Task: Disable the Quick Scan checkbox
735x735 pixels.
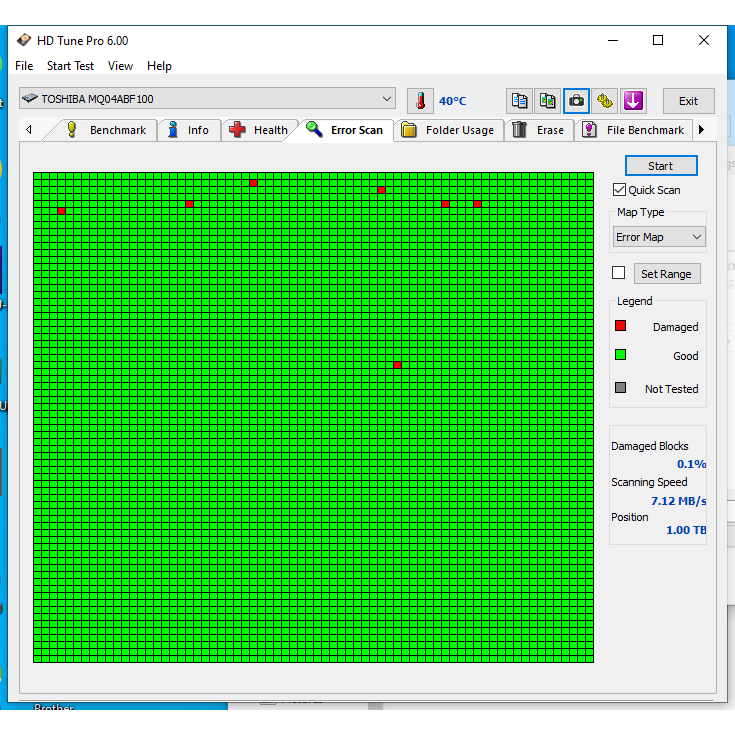Action: pyautogui.click(x=620, y=190)
